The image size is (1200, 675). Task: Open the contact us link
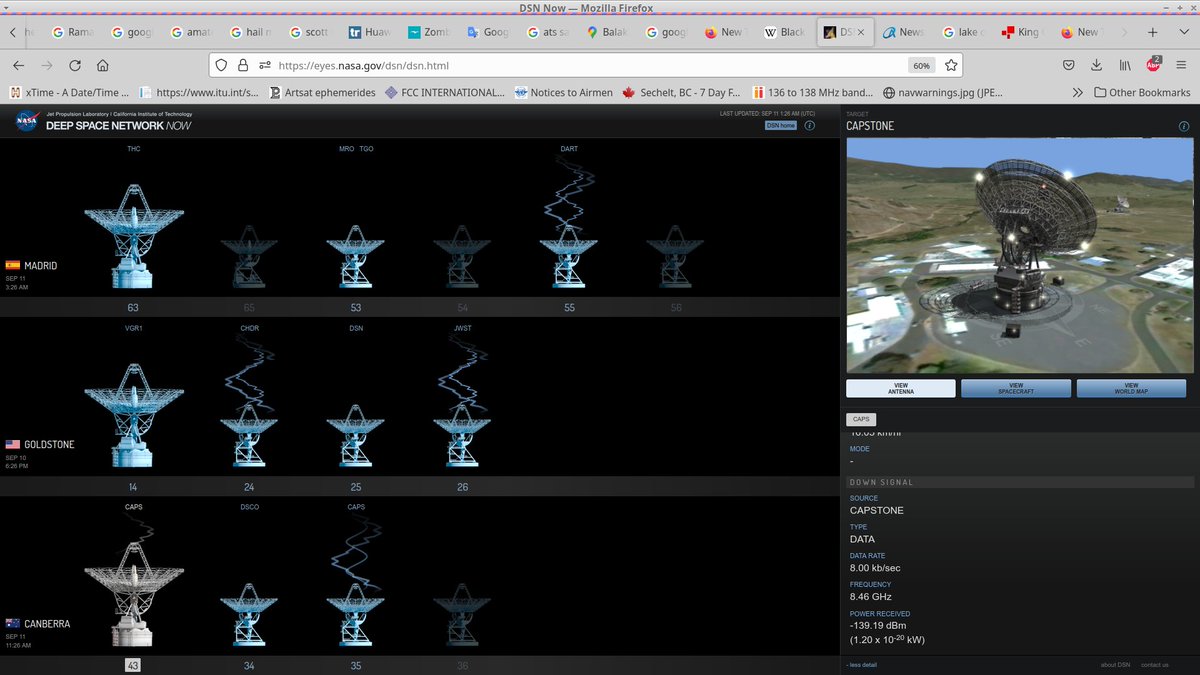[x=1154, y=665]
